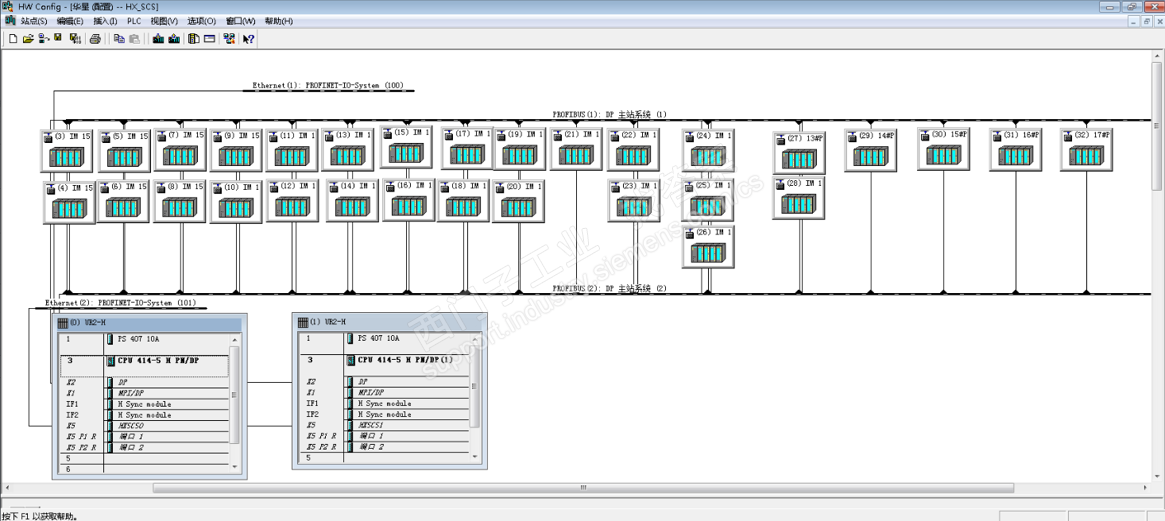Select the (21) IM 1 station icon

pos(576,149)
